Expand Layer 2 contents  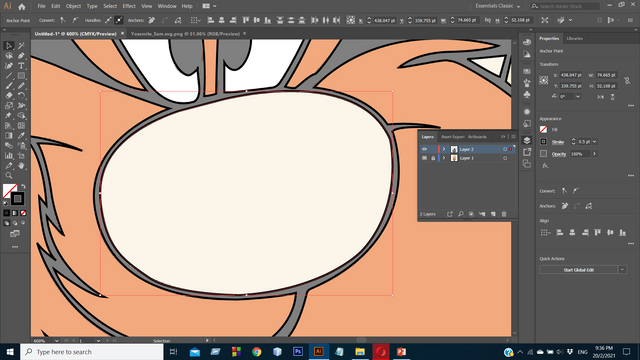tap(444, 149)
